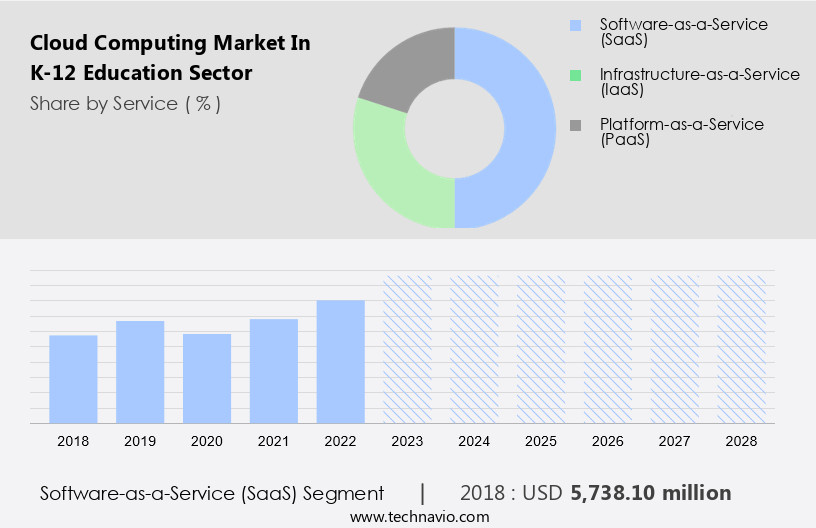Click the gray Platform-as-a-Service legend swatch
Screen dimensions: 816x528
(574, 125)
